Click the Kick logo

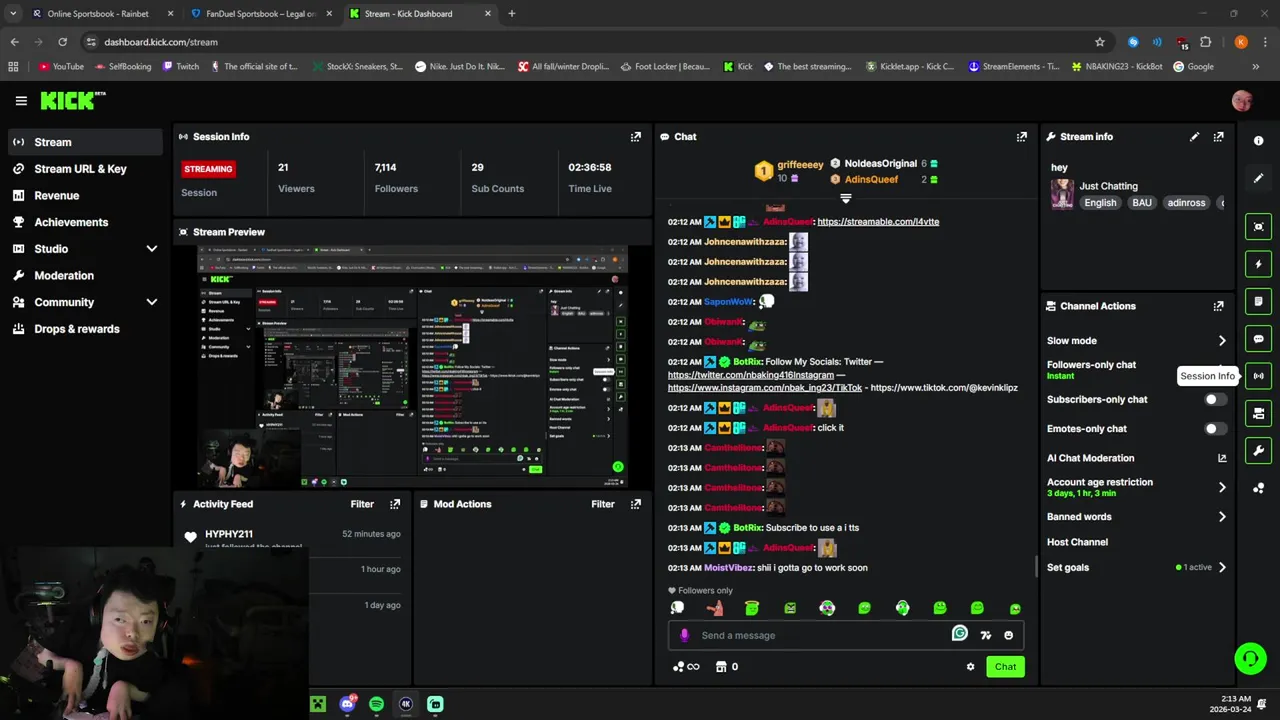coord(72,101)
